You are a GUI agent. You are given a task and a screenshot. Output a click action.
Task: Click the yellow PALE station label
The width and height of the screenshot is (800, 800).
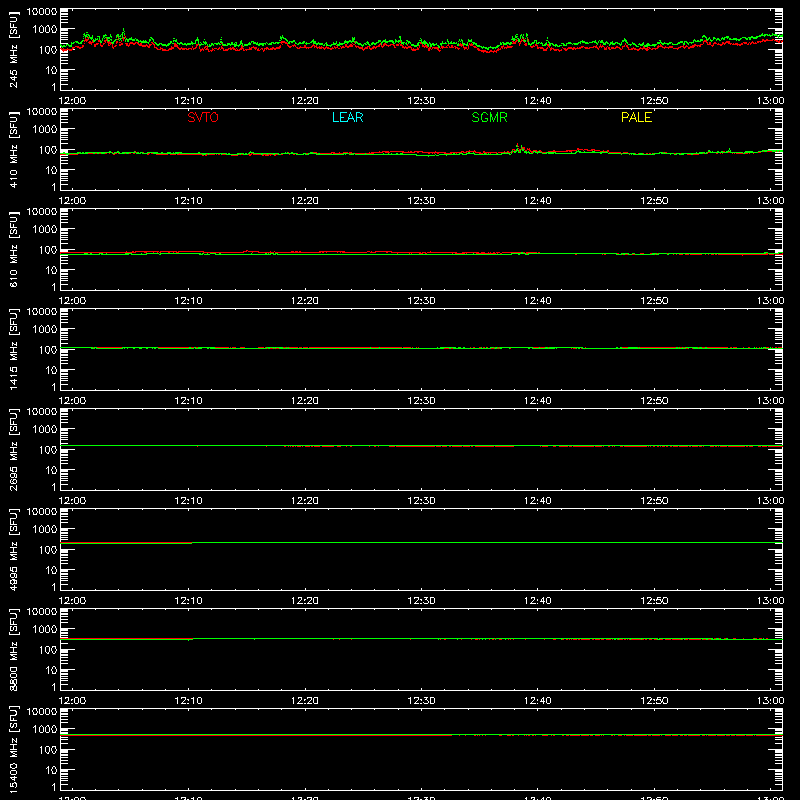click(636, 117)
